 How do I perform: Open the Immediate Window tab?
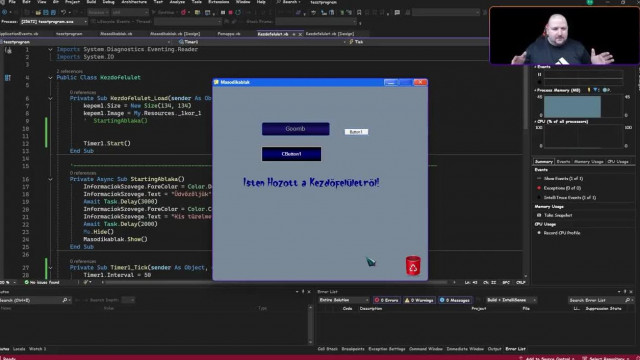465,349
